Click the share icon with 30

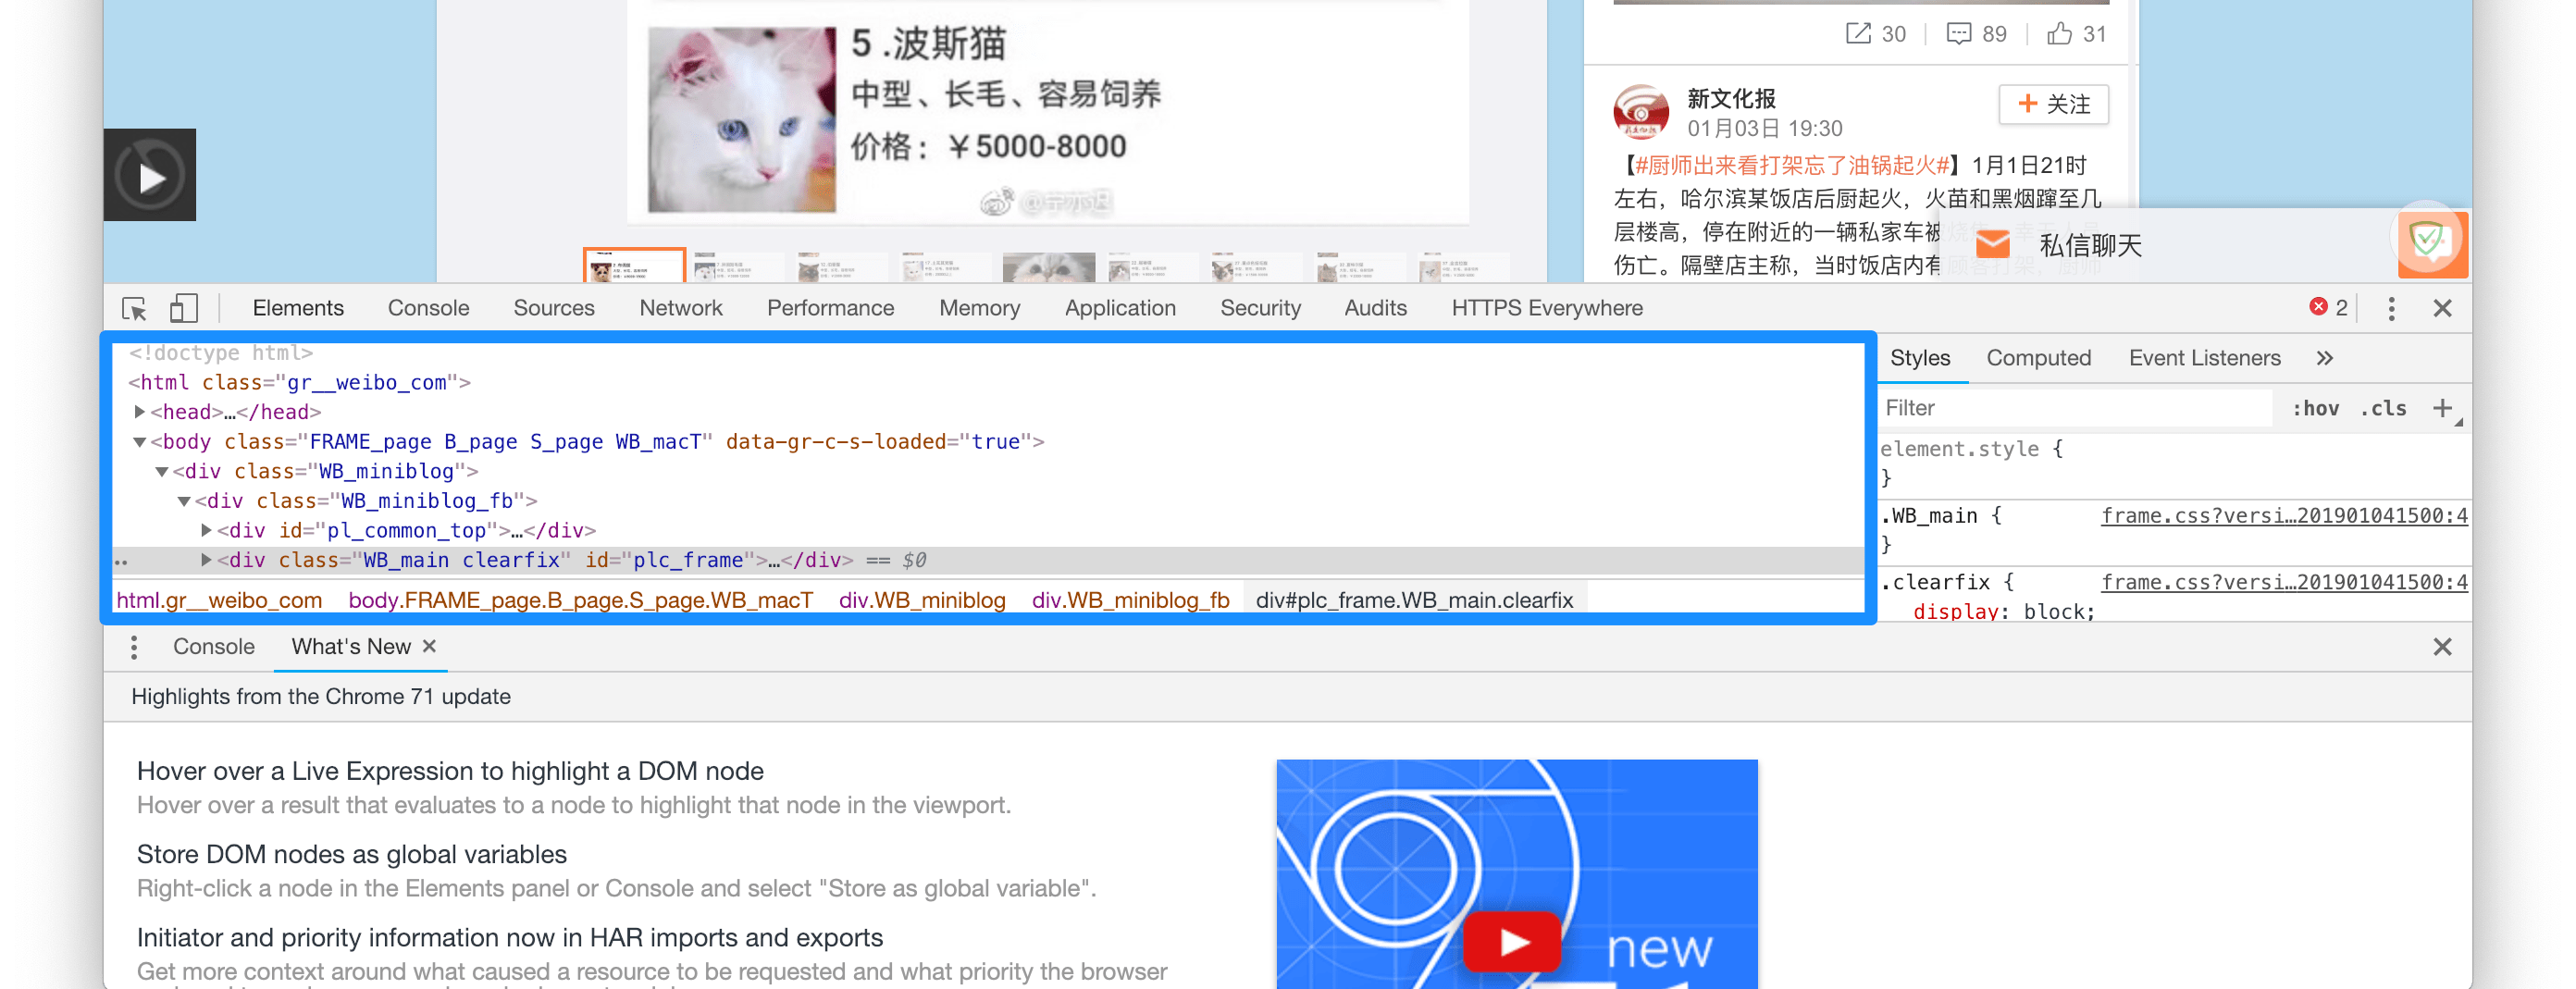coord(1858,34)
